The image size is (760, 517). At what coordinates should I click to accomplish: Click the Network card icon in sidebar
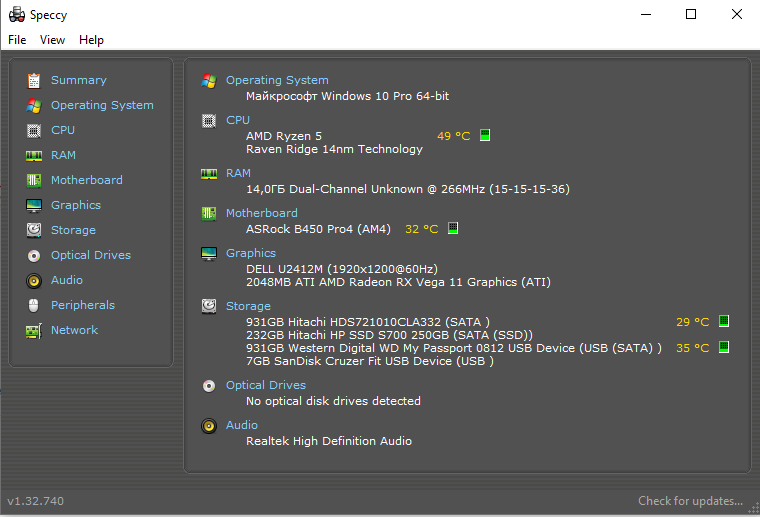pos(34,331)
